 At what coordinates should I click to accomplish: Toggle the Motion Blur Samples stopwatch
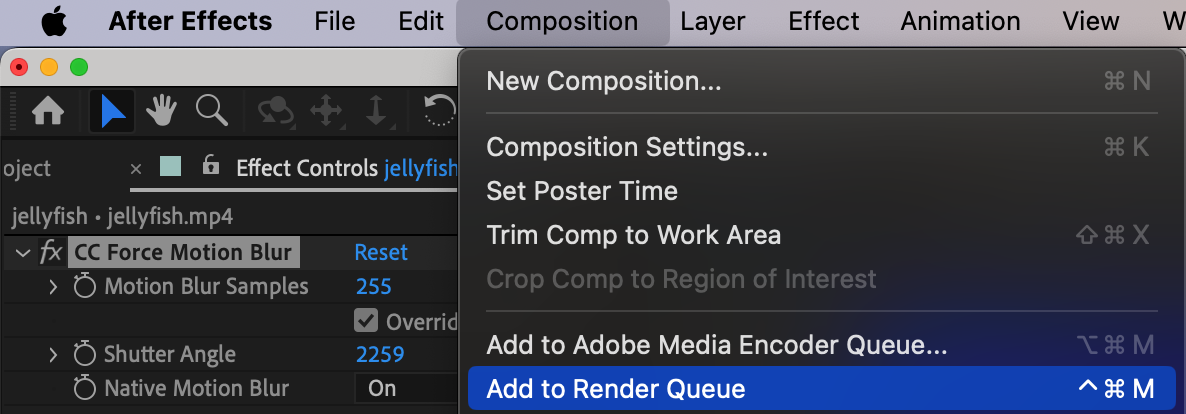(x=85, y=287)
